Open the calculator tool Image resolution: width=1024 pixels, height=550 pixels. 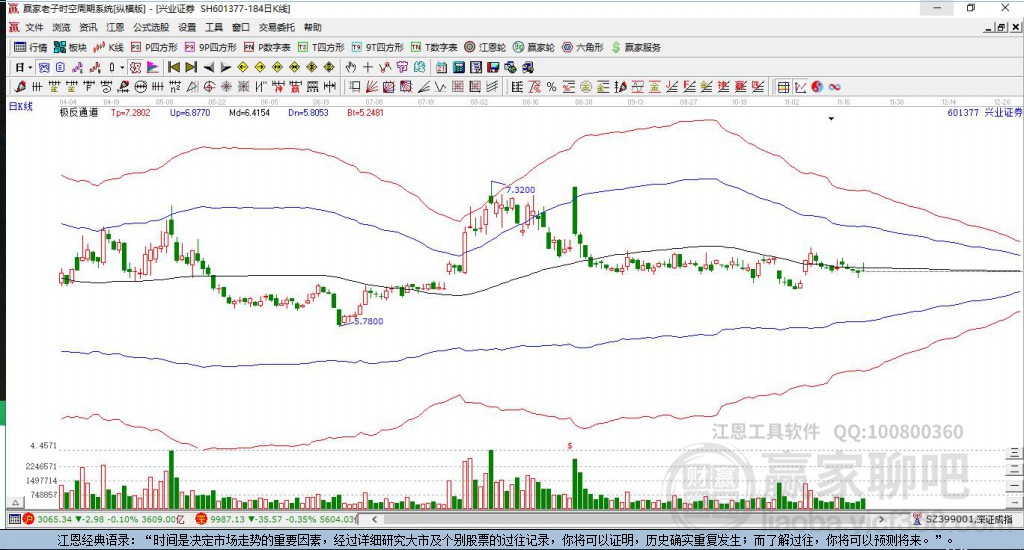458,67
